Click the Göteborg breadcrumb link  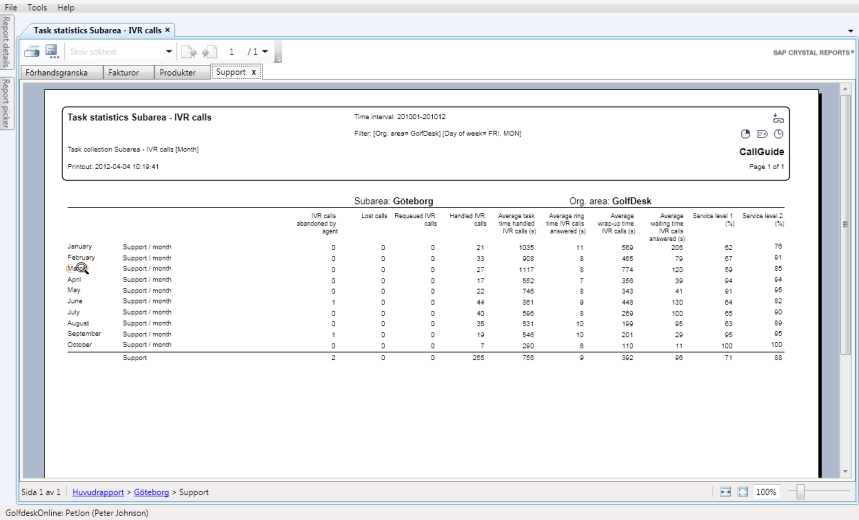151,492
